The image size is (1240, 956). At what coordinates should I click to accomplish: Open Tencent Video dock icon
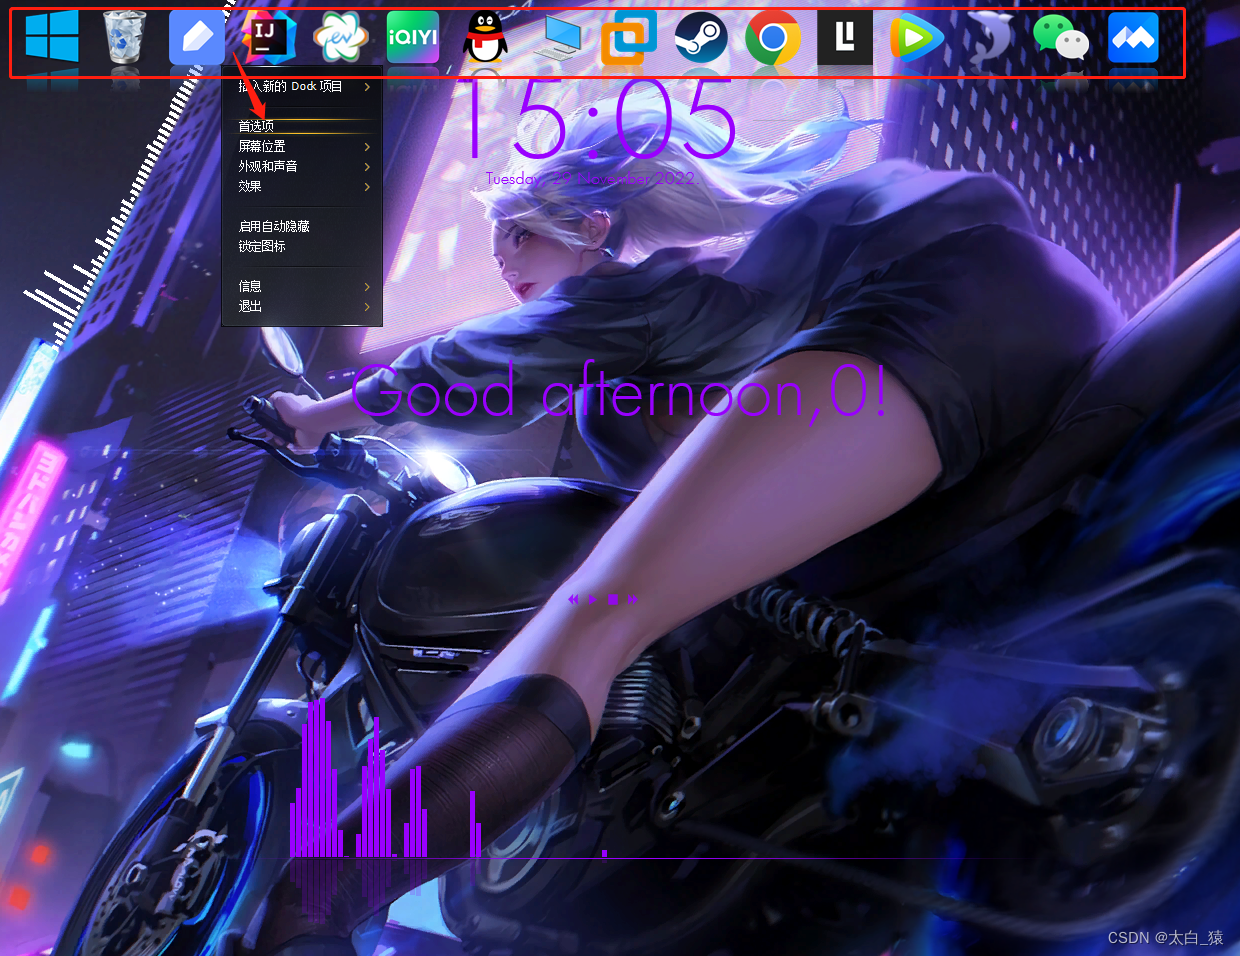coord(917,38)
